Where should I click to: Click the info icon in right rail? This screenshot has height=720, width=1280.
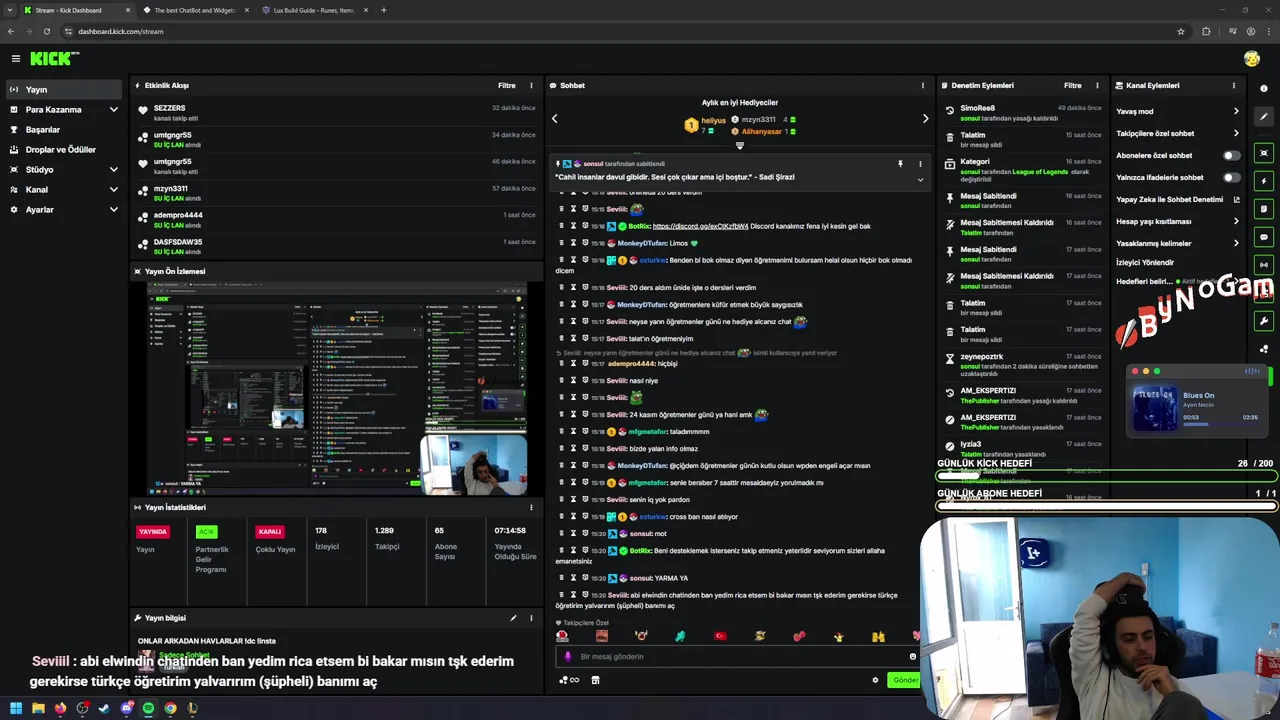(x=1264, y=89)
